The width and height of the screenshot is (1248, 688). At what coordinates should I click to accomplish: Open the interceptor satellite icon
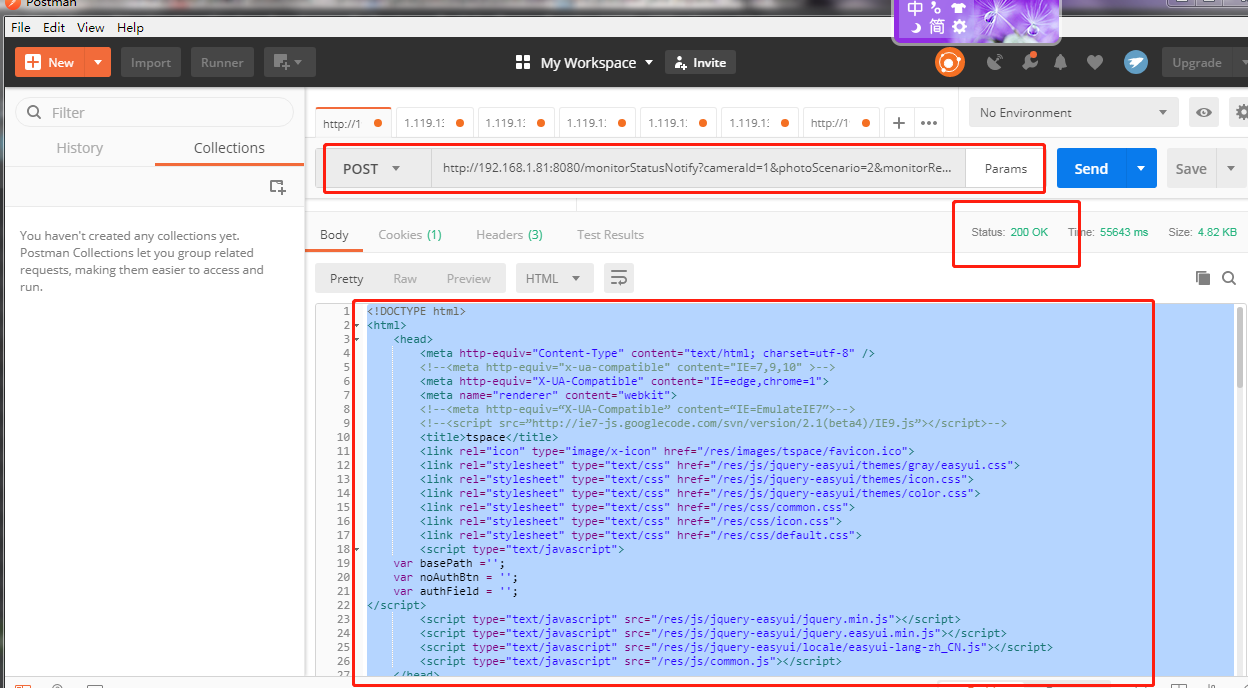point(994,62)
